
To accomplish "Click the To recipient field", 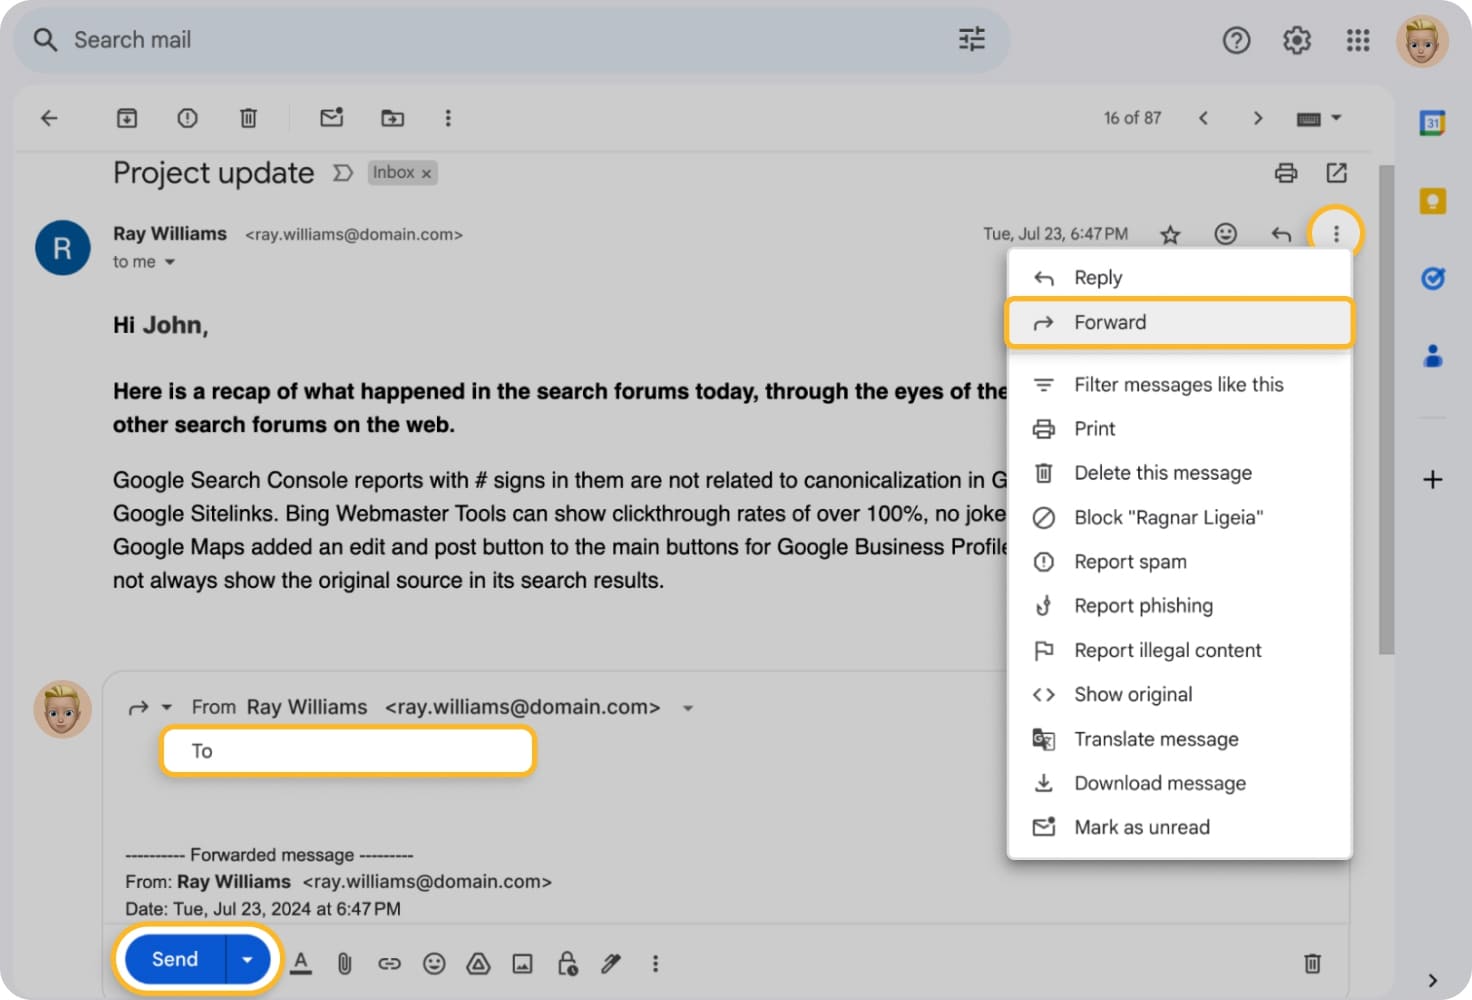I will click(348, 751).
